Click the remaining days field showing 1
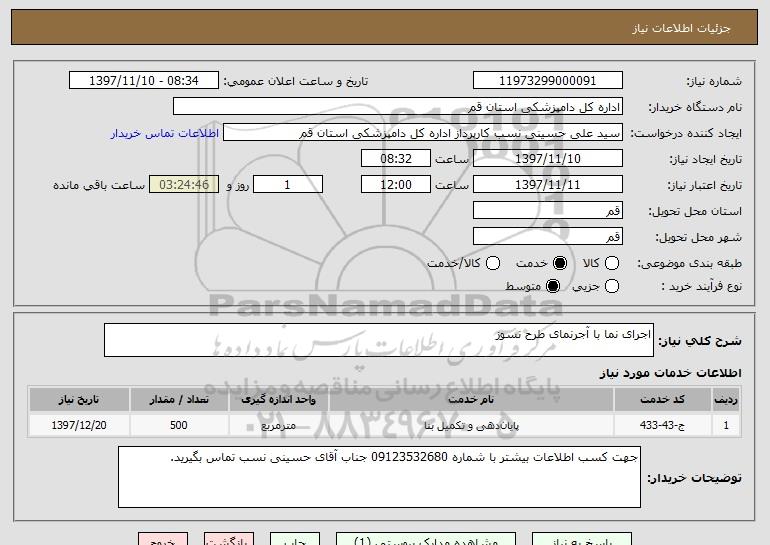The width and height of the screenshot is (770, 545). tap(288, 185)
